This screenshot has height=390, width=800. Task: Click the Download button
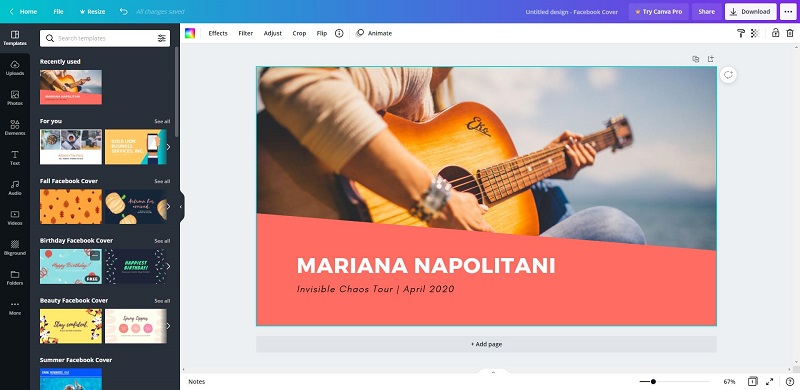point(751,12)
